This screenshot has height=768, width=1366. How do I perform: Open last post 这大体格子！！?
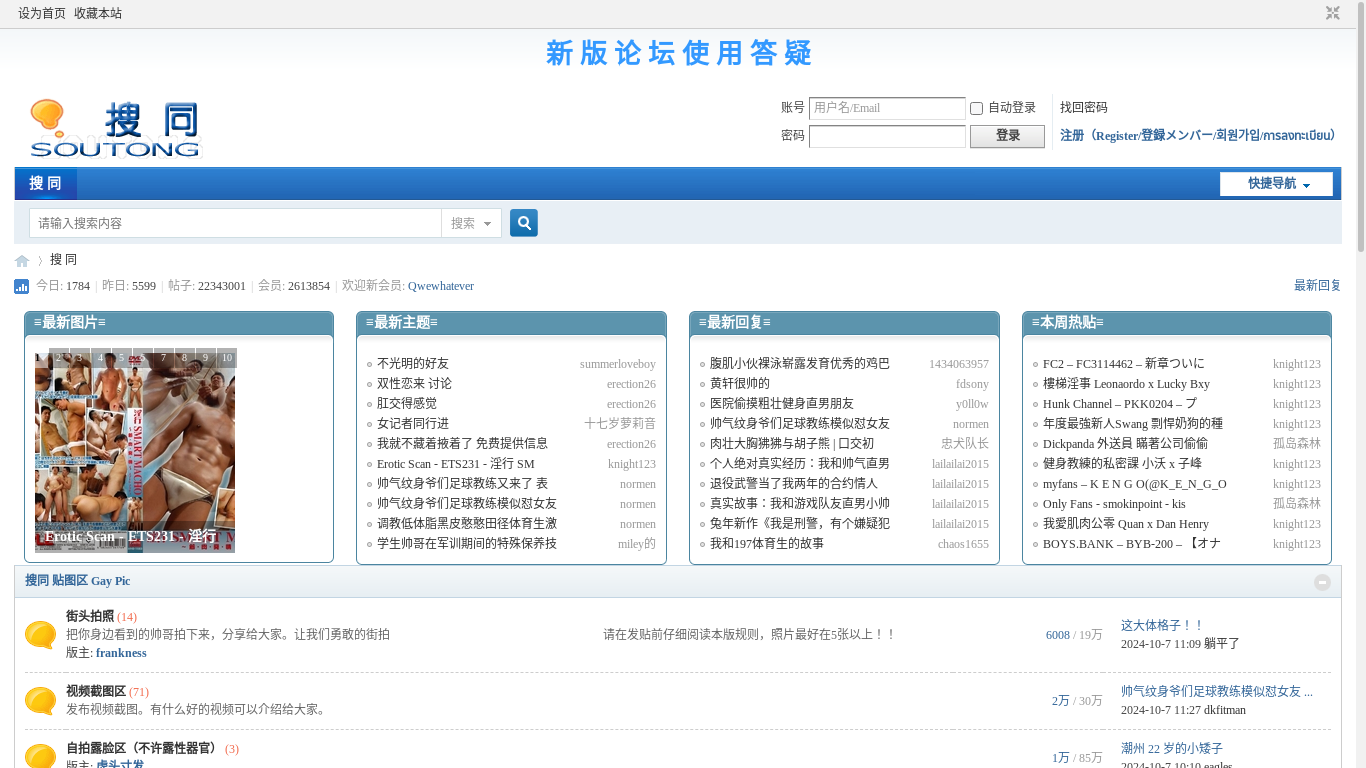click(x=1162, y=626)
